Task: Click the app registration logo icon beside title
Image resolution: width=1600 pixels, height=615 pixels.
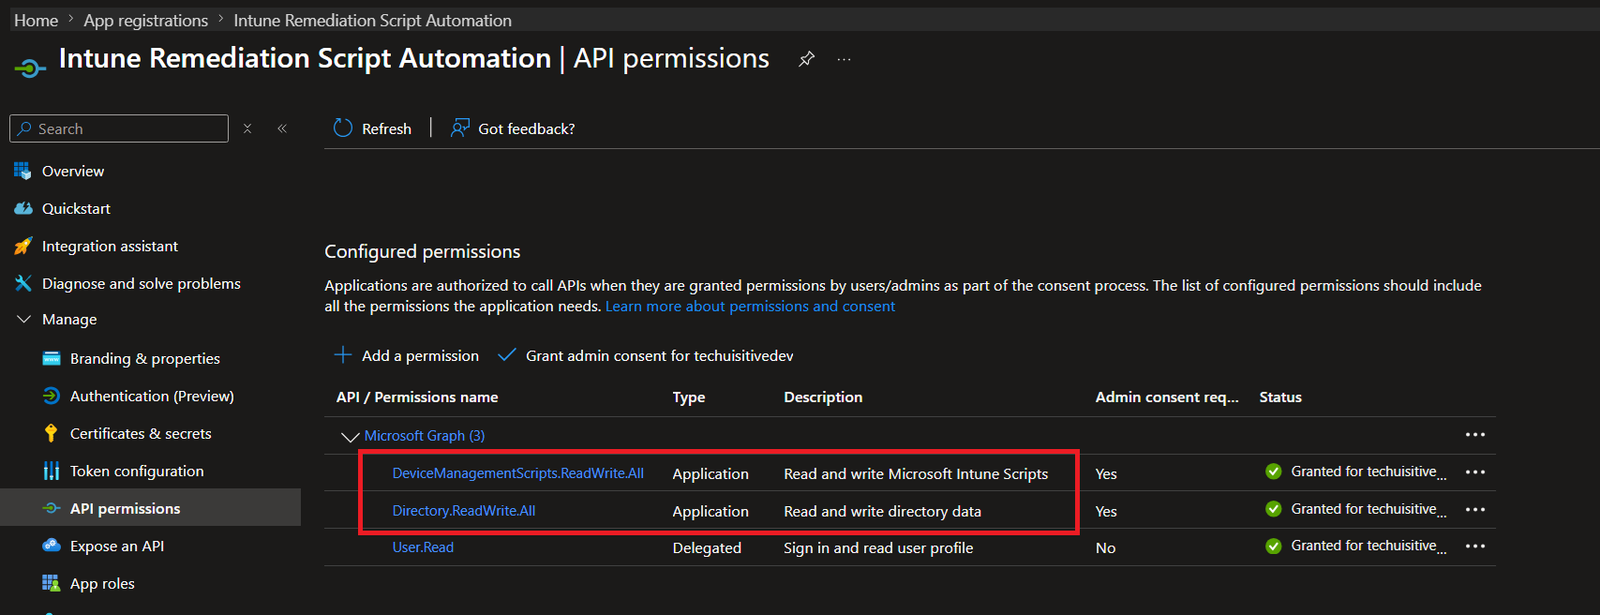Action: [x=30, y=68]
